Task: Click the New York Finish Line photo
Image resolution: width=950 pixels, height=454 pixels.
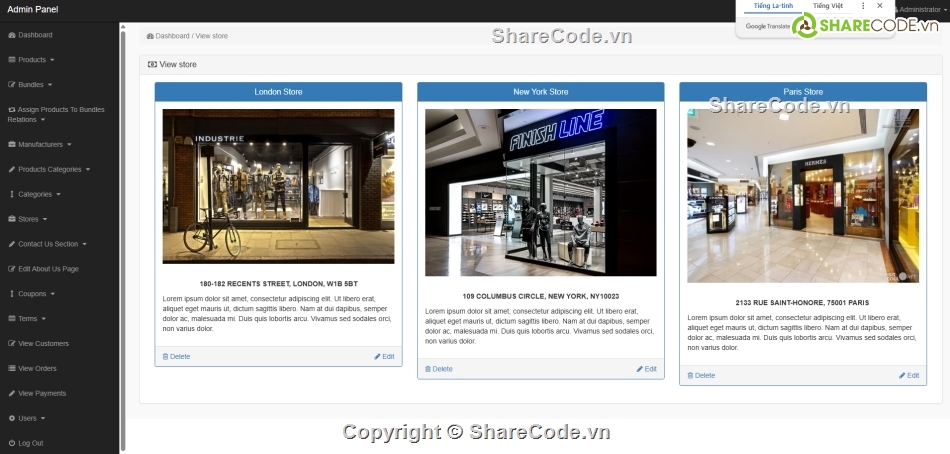Action: [540, 192]
